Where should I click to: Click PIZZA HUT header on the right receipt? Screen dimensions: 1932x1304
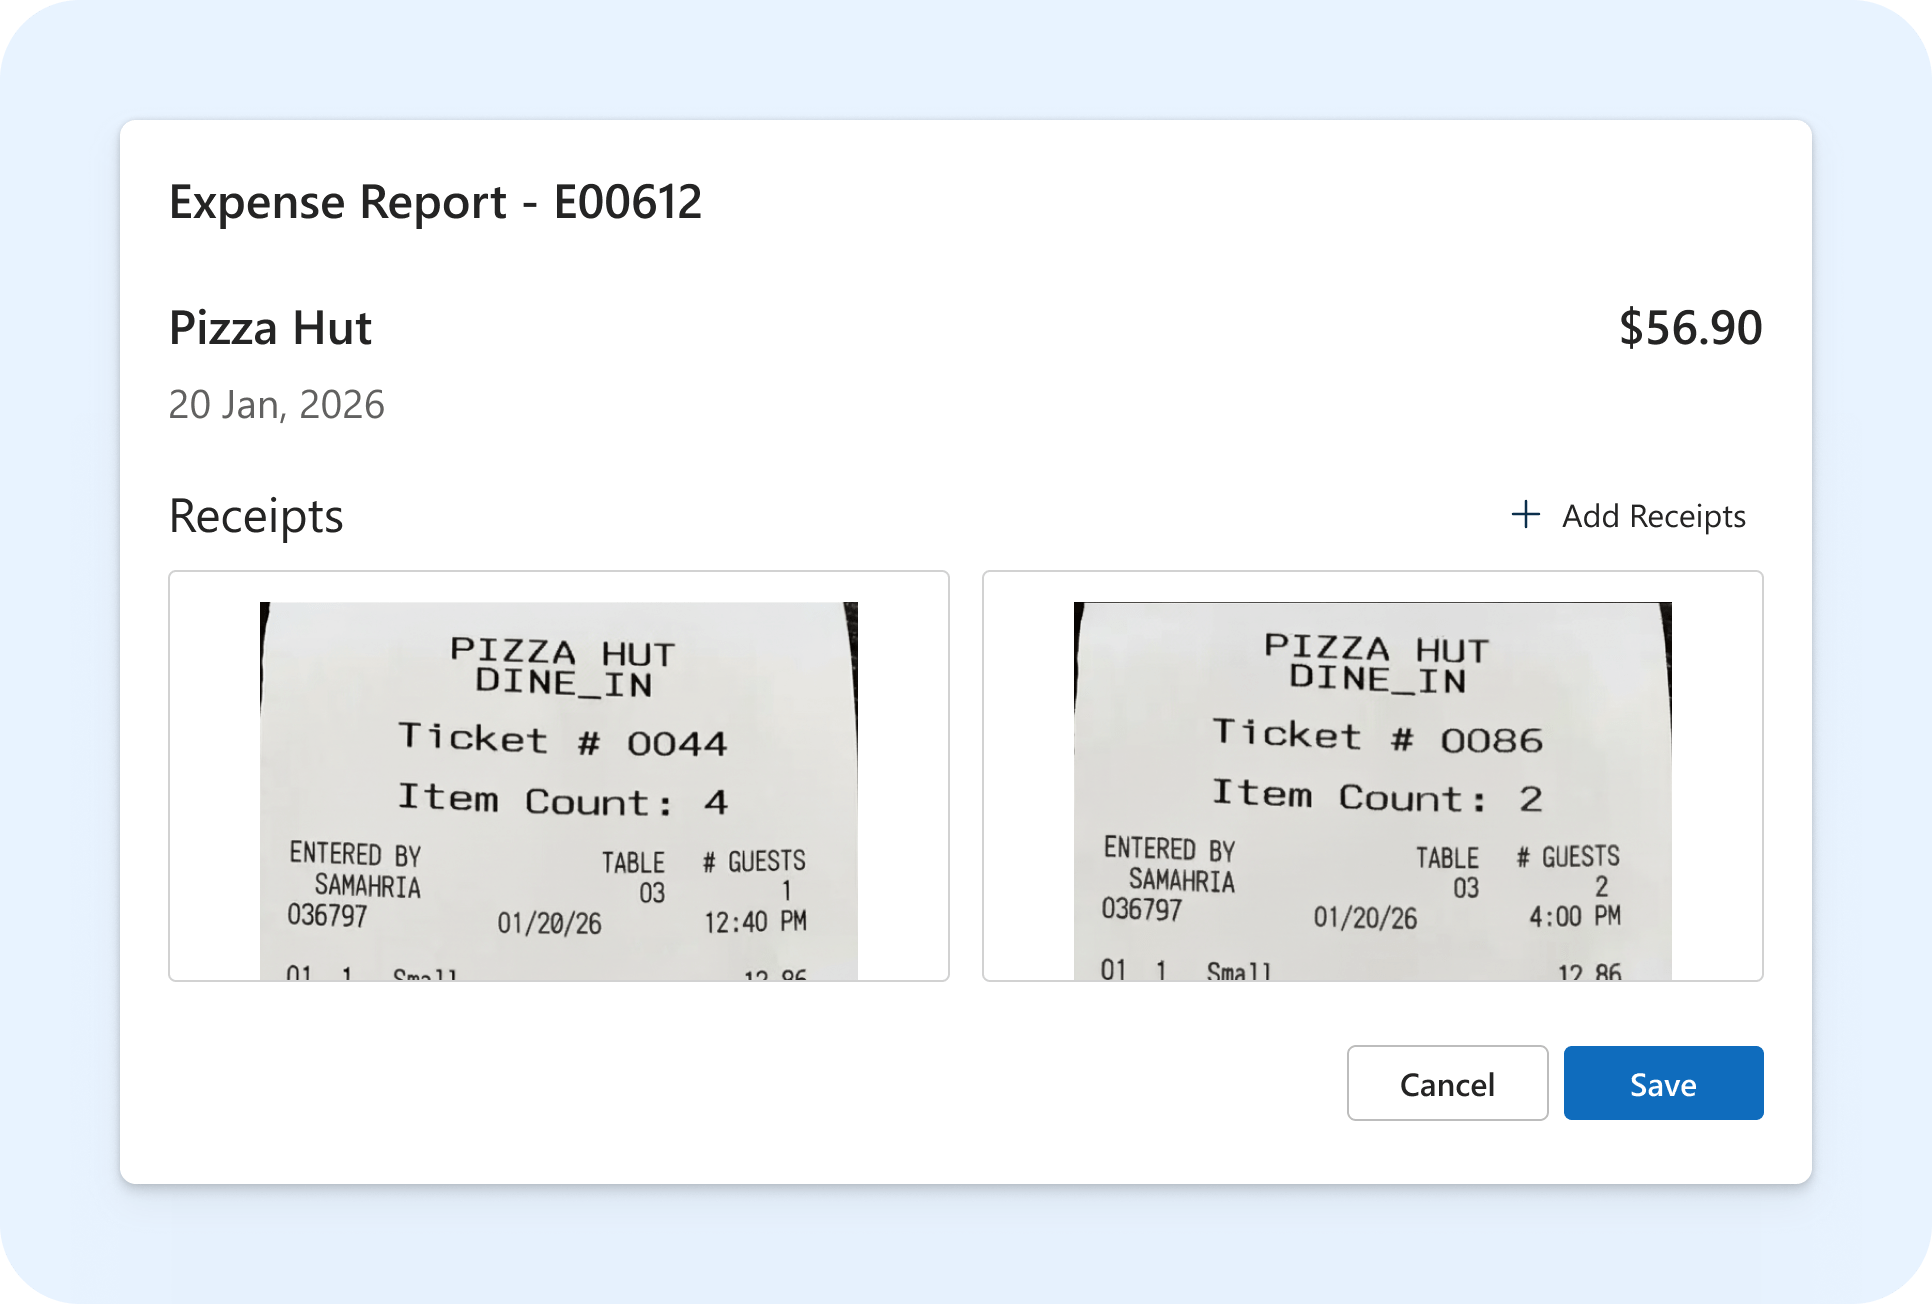(x=1377, y=648)
